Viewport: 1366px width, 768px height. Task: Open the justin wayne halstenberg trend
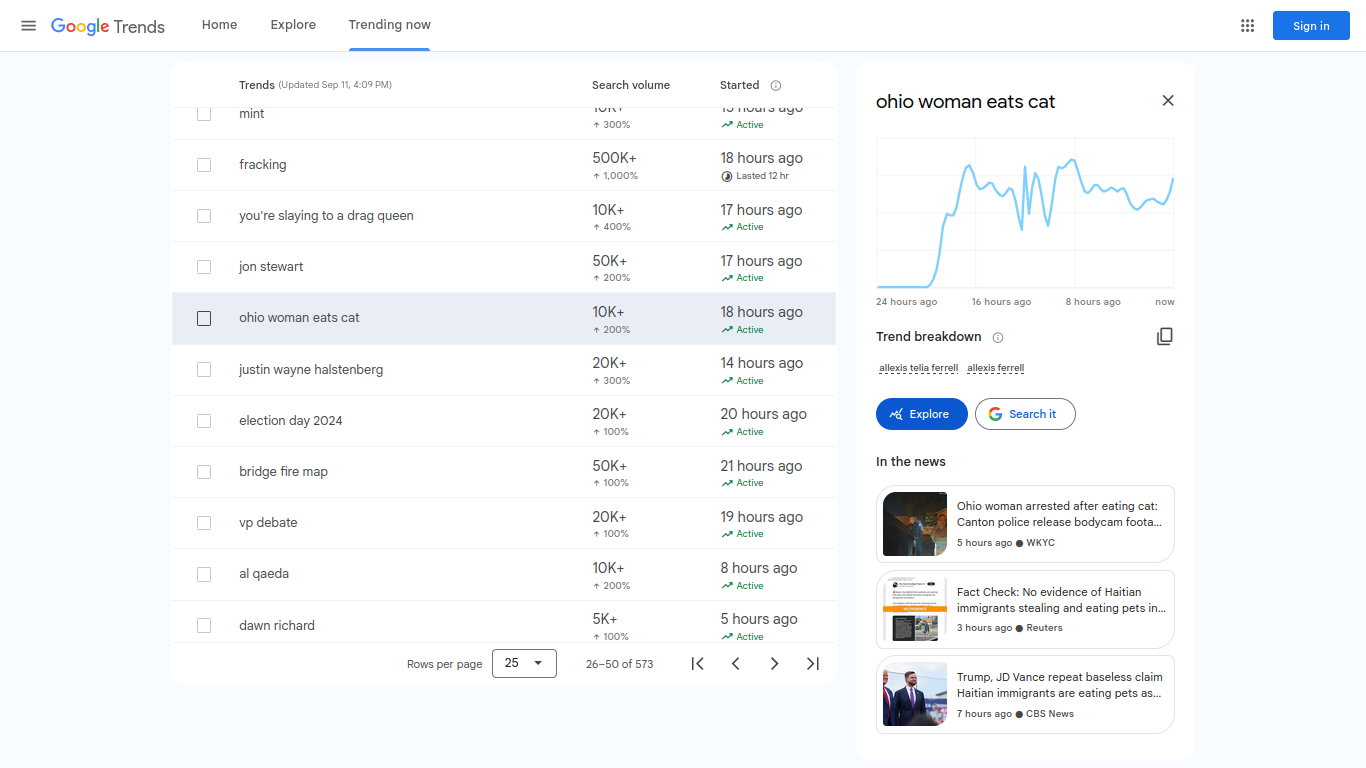click(504, 370)
